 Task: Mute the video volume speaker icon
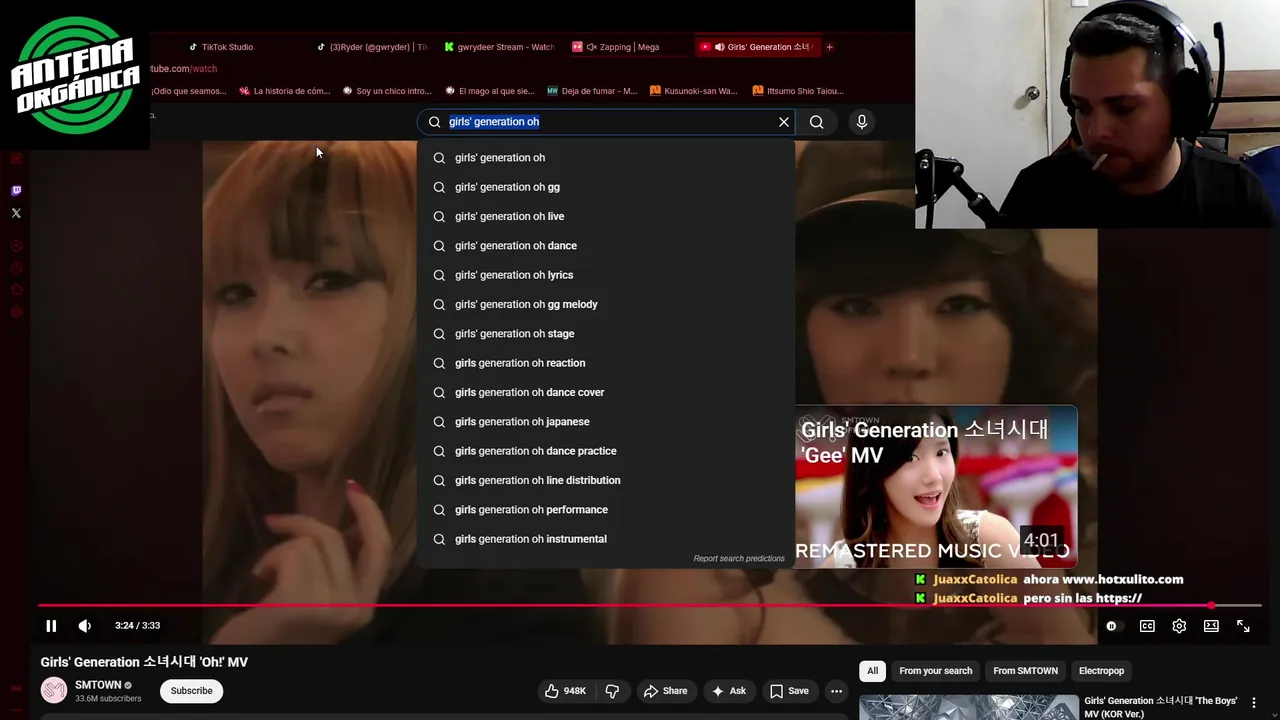85,626
